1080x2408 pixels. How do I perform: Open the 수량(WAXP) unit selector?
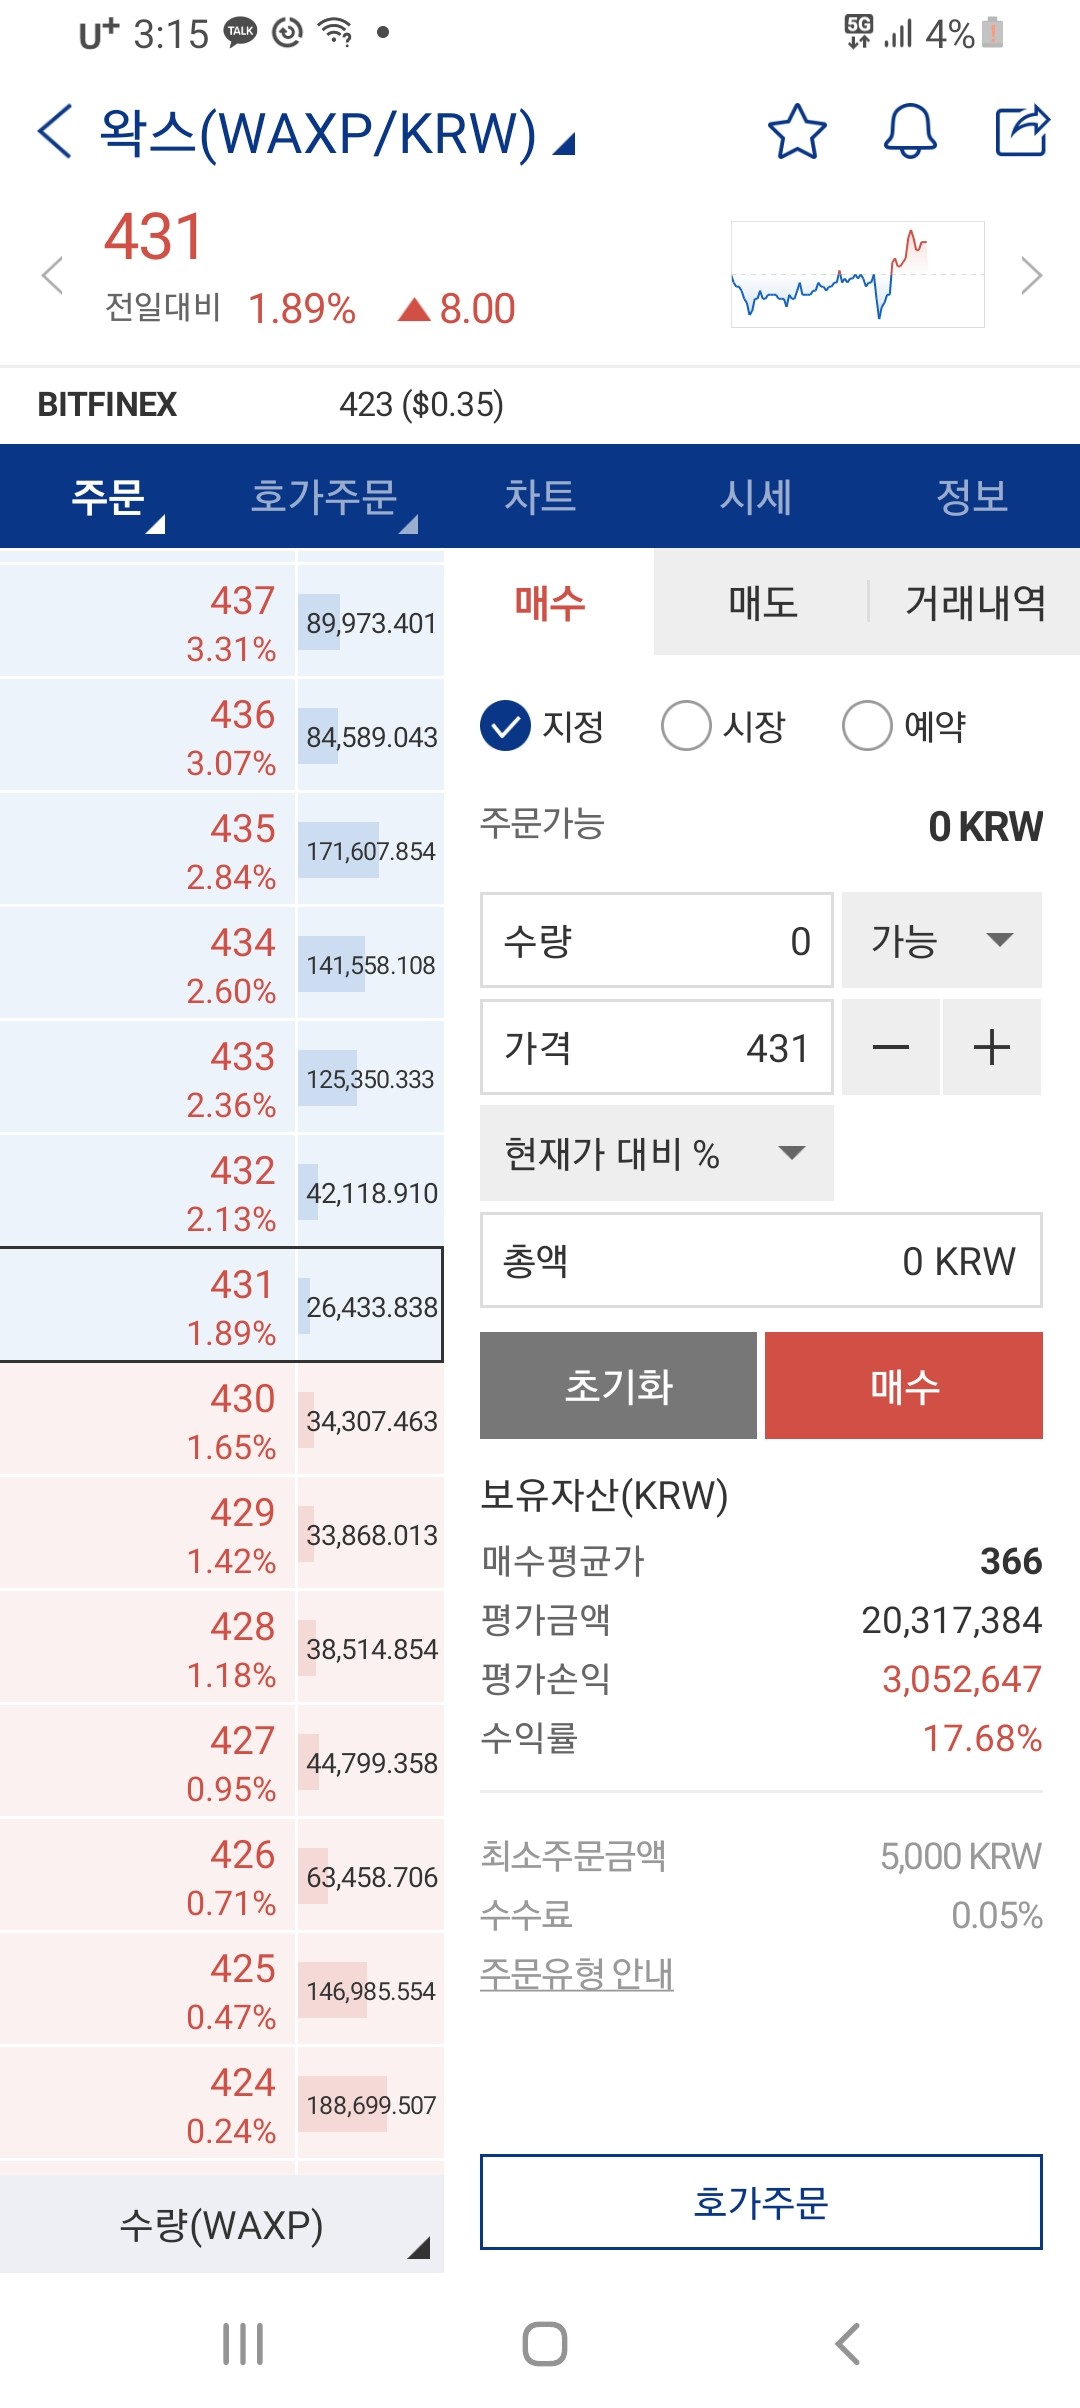pos(222,2225)
